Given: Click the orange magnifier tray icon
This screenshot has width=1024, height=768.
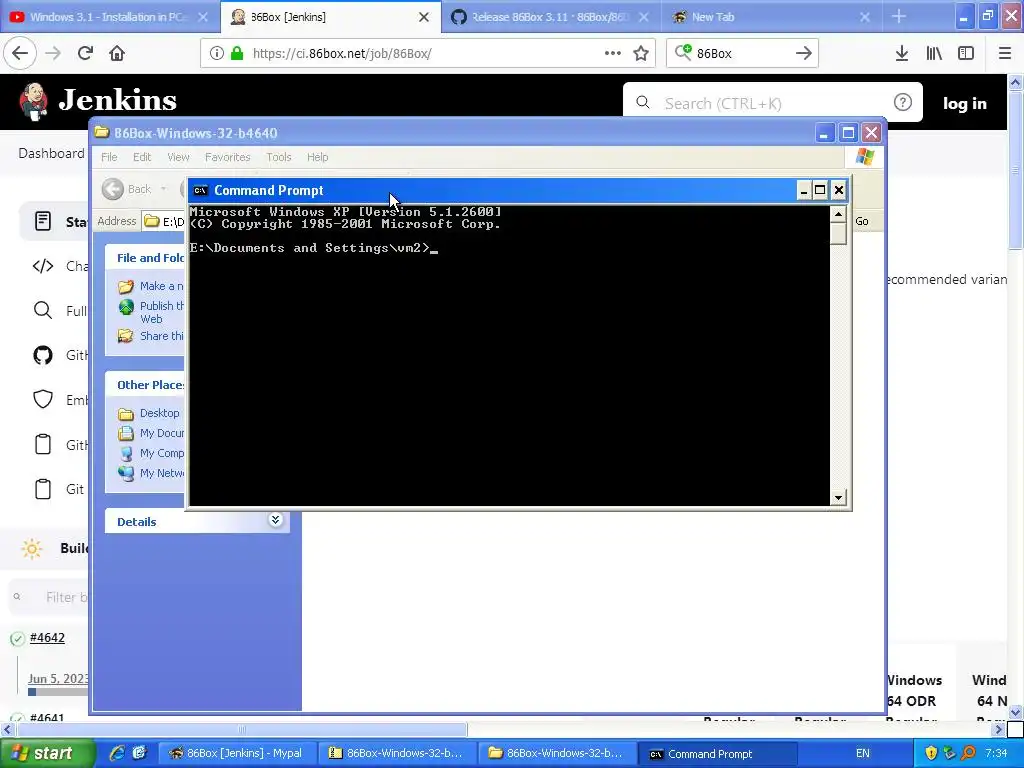Looking at the screenshot, I should coord(968,753).
